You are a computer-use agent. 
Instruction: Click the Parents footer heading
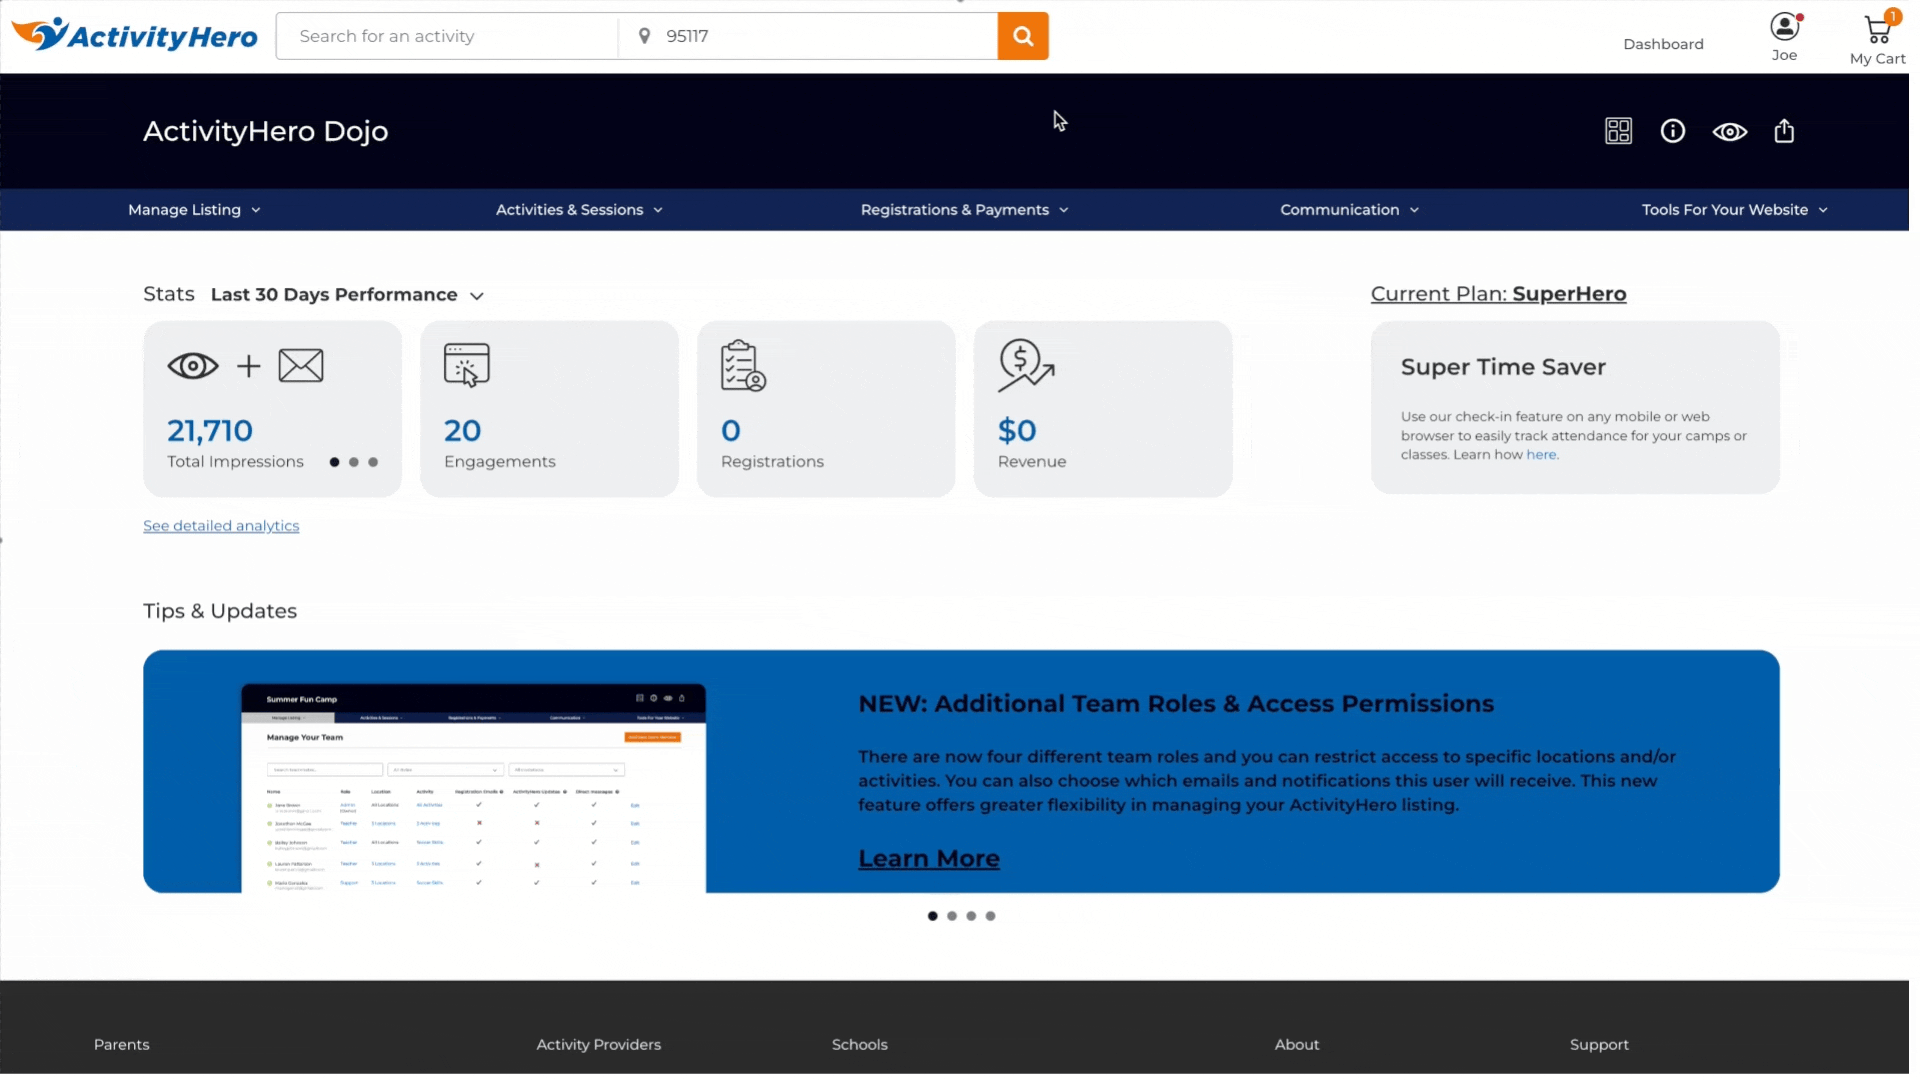pyautogui.click(x=122, y=1045)
